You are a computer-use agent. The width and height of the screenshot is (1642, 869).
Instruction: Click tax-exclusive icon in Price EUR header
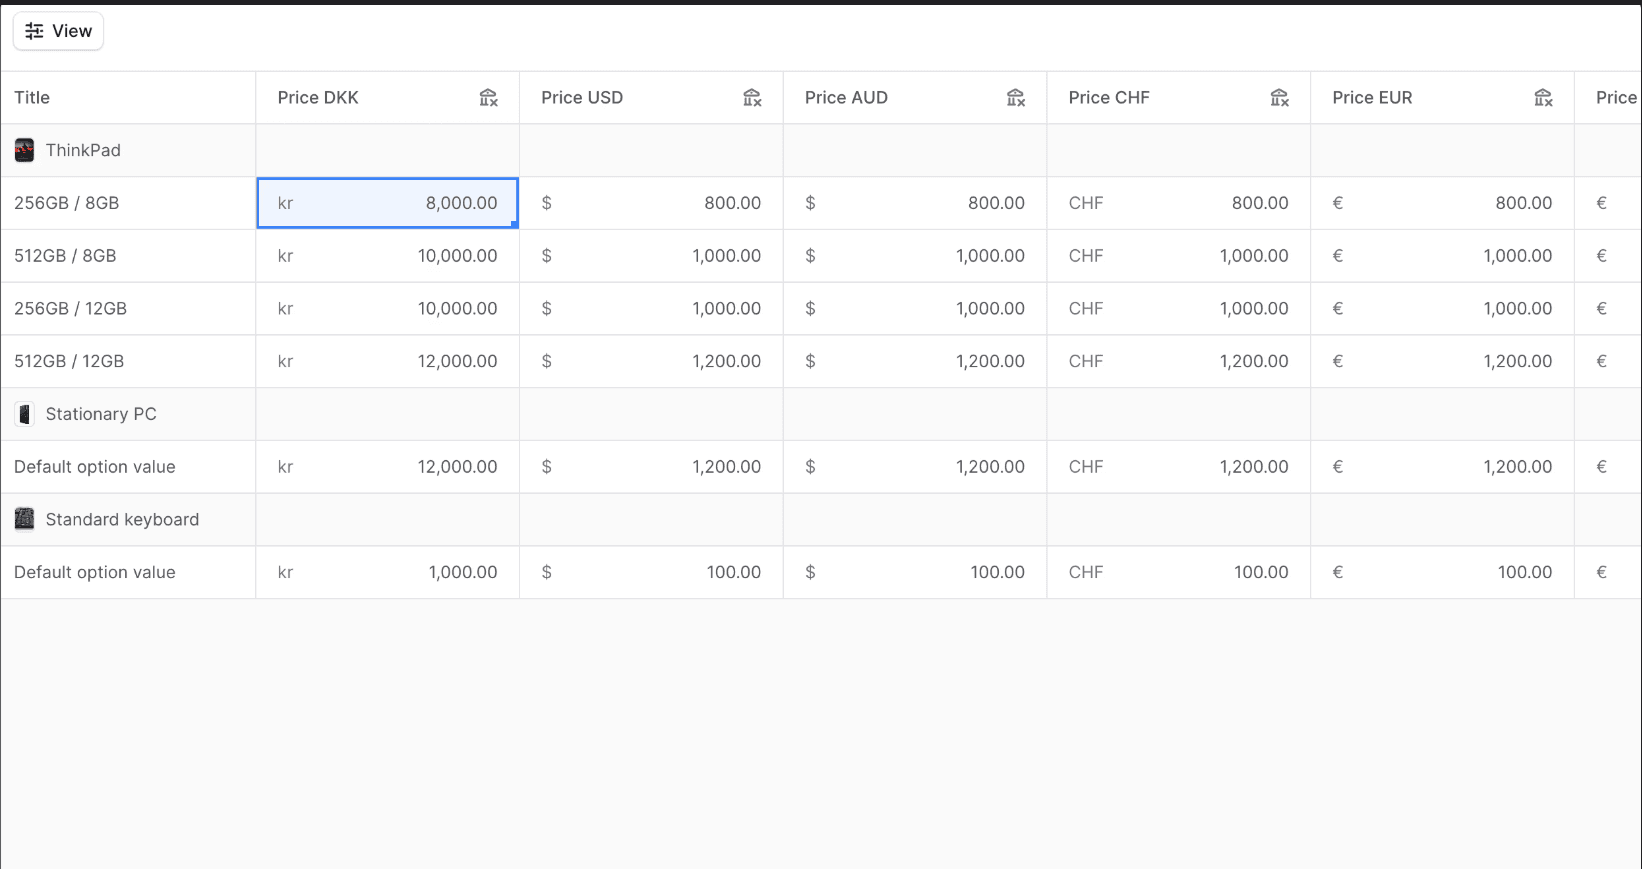pos(1544,98)
